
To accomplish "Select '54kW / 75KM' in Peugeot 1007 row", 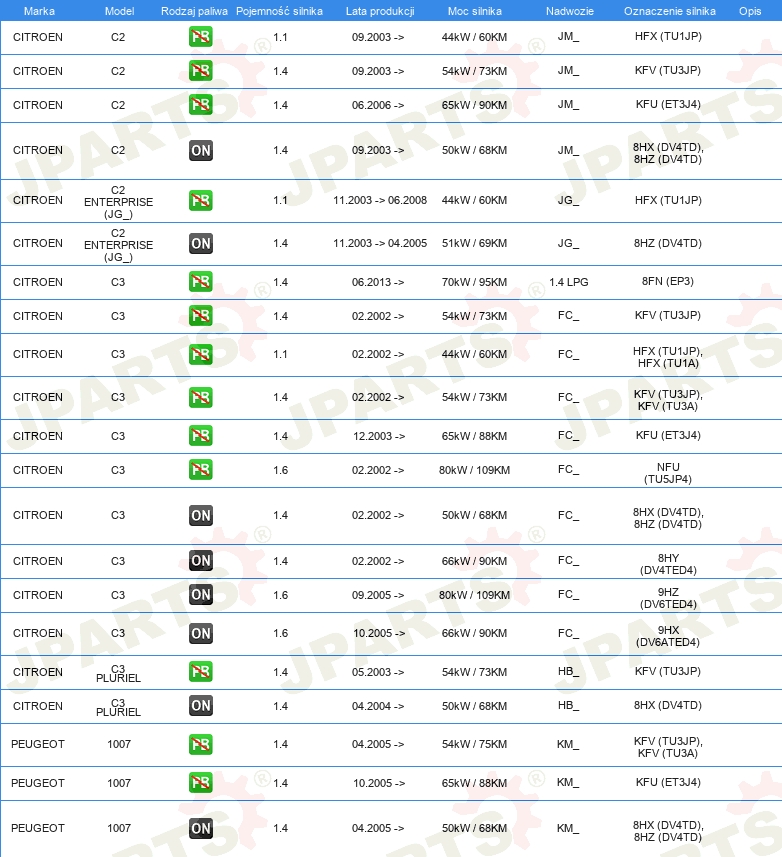I will 474,744.
